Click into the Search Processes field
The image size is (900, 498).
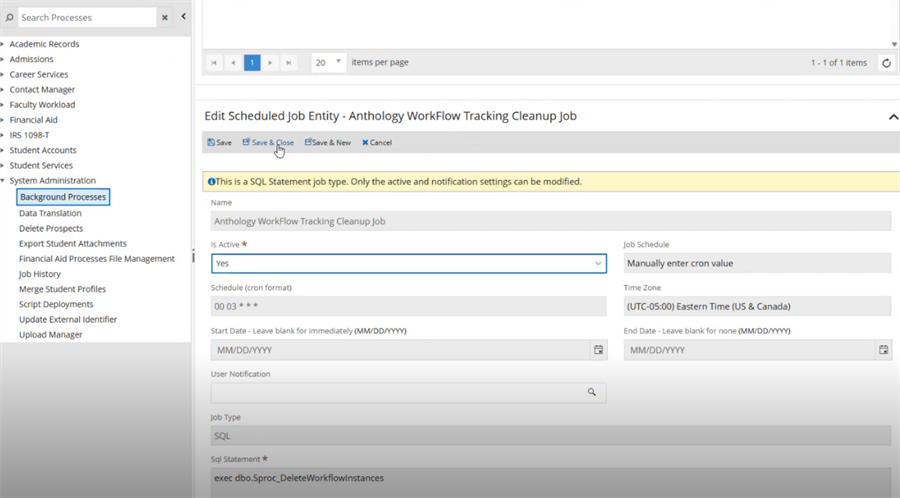tap(85, 17)
